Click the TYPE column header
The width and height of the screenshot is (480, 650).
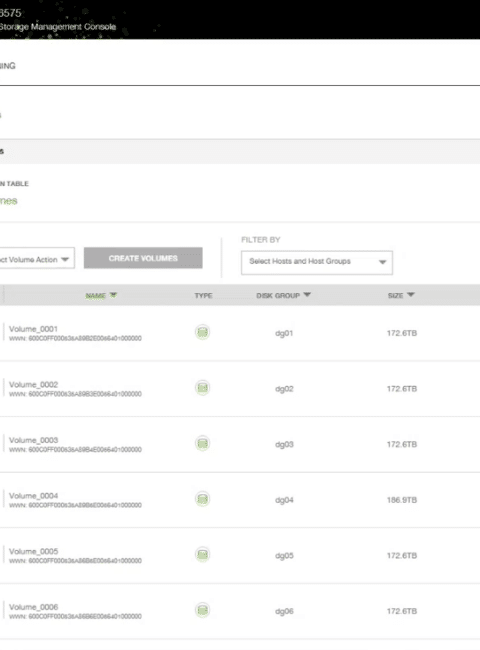[203, 296]
